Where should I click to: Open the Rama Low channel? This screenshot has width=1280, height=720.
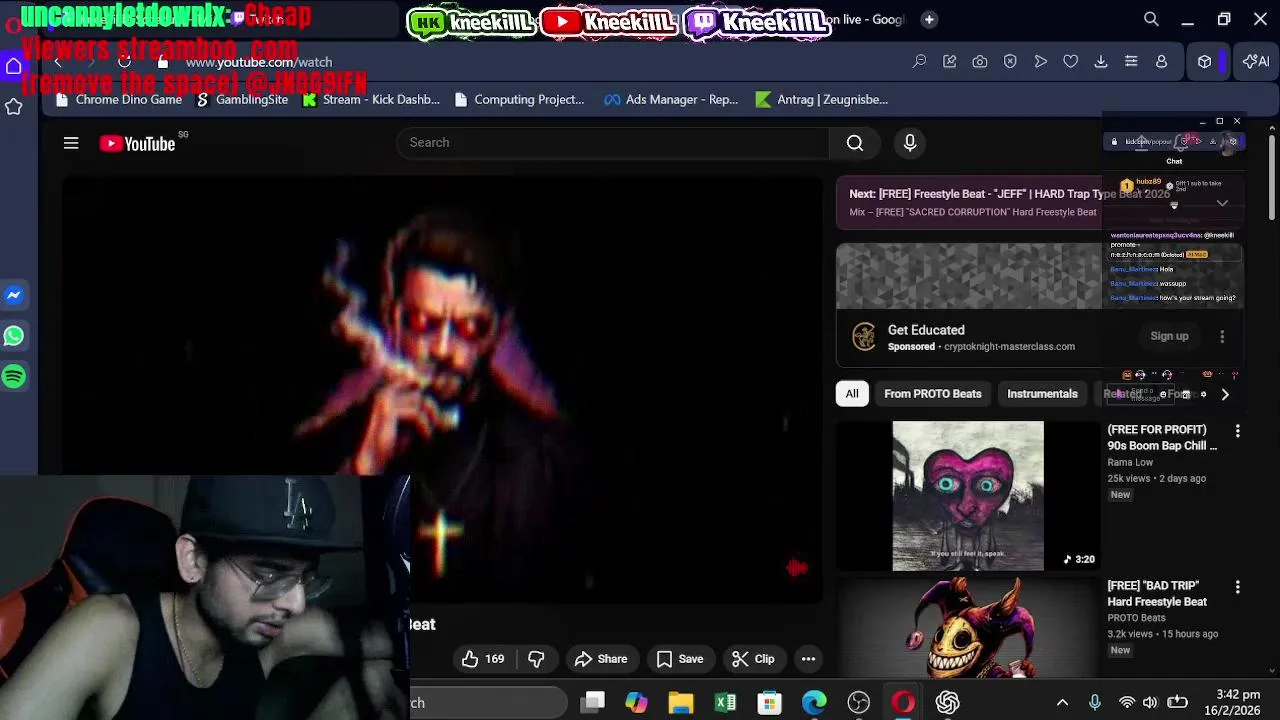point(1130,462)
